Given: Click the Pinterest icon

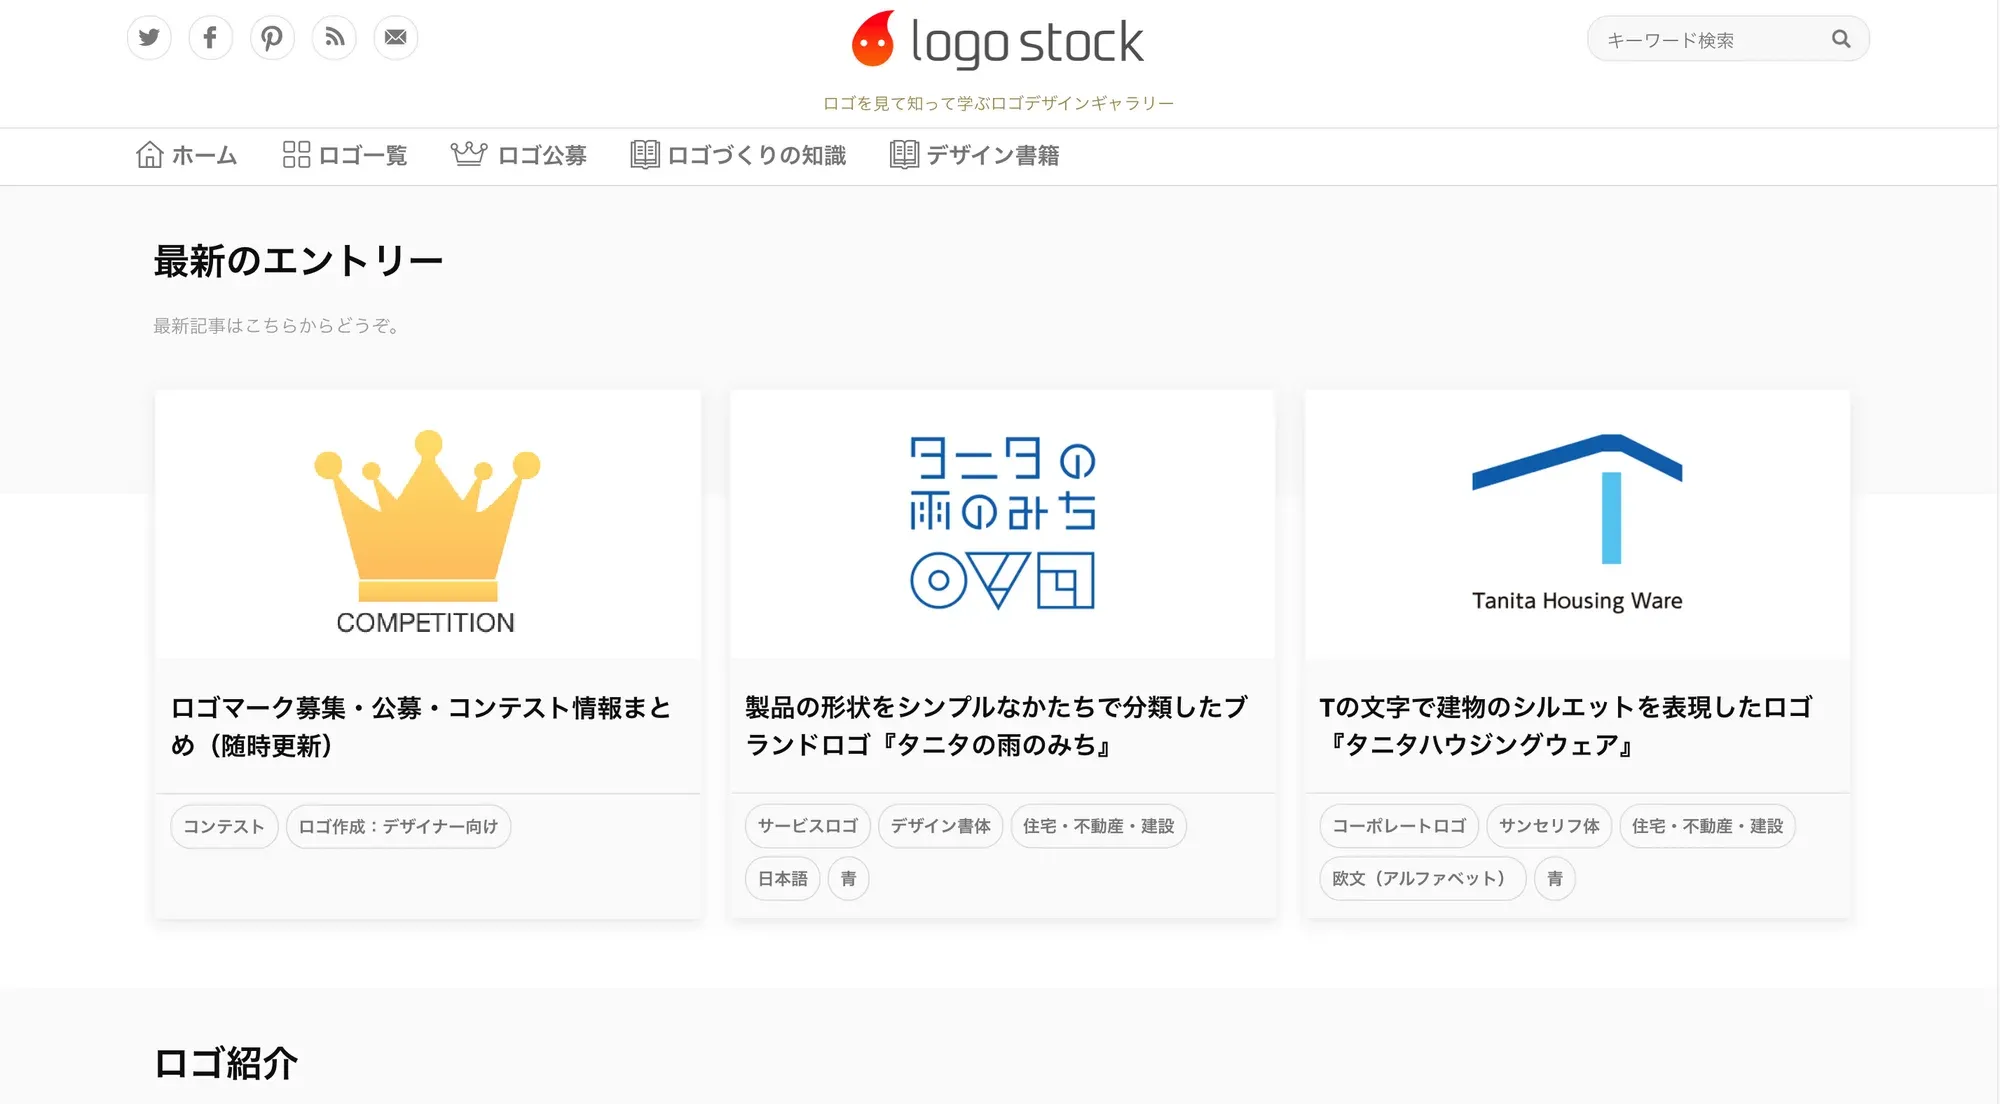Looking at the screenshot, I should pyautogui.click(x=272, y=38).
